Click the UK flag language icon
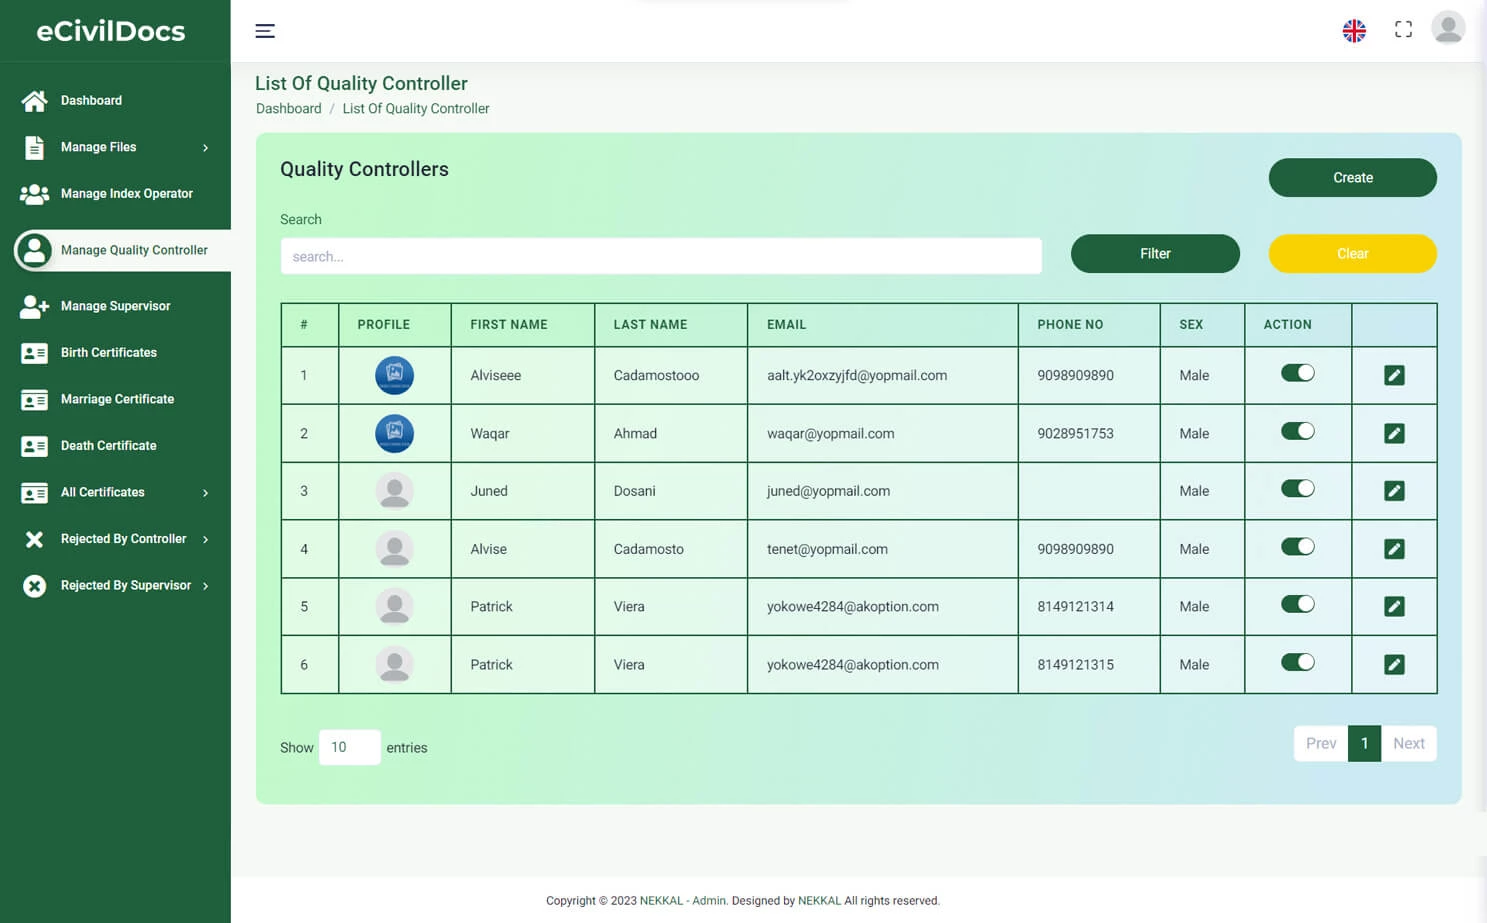This screenshot has height=923, width=1487. pos(1354,30)
